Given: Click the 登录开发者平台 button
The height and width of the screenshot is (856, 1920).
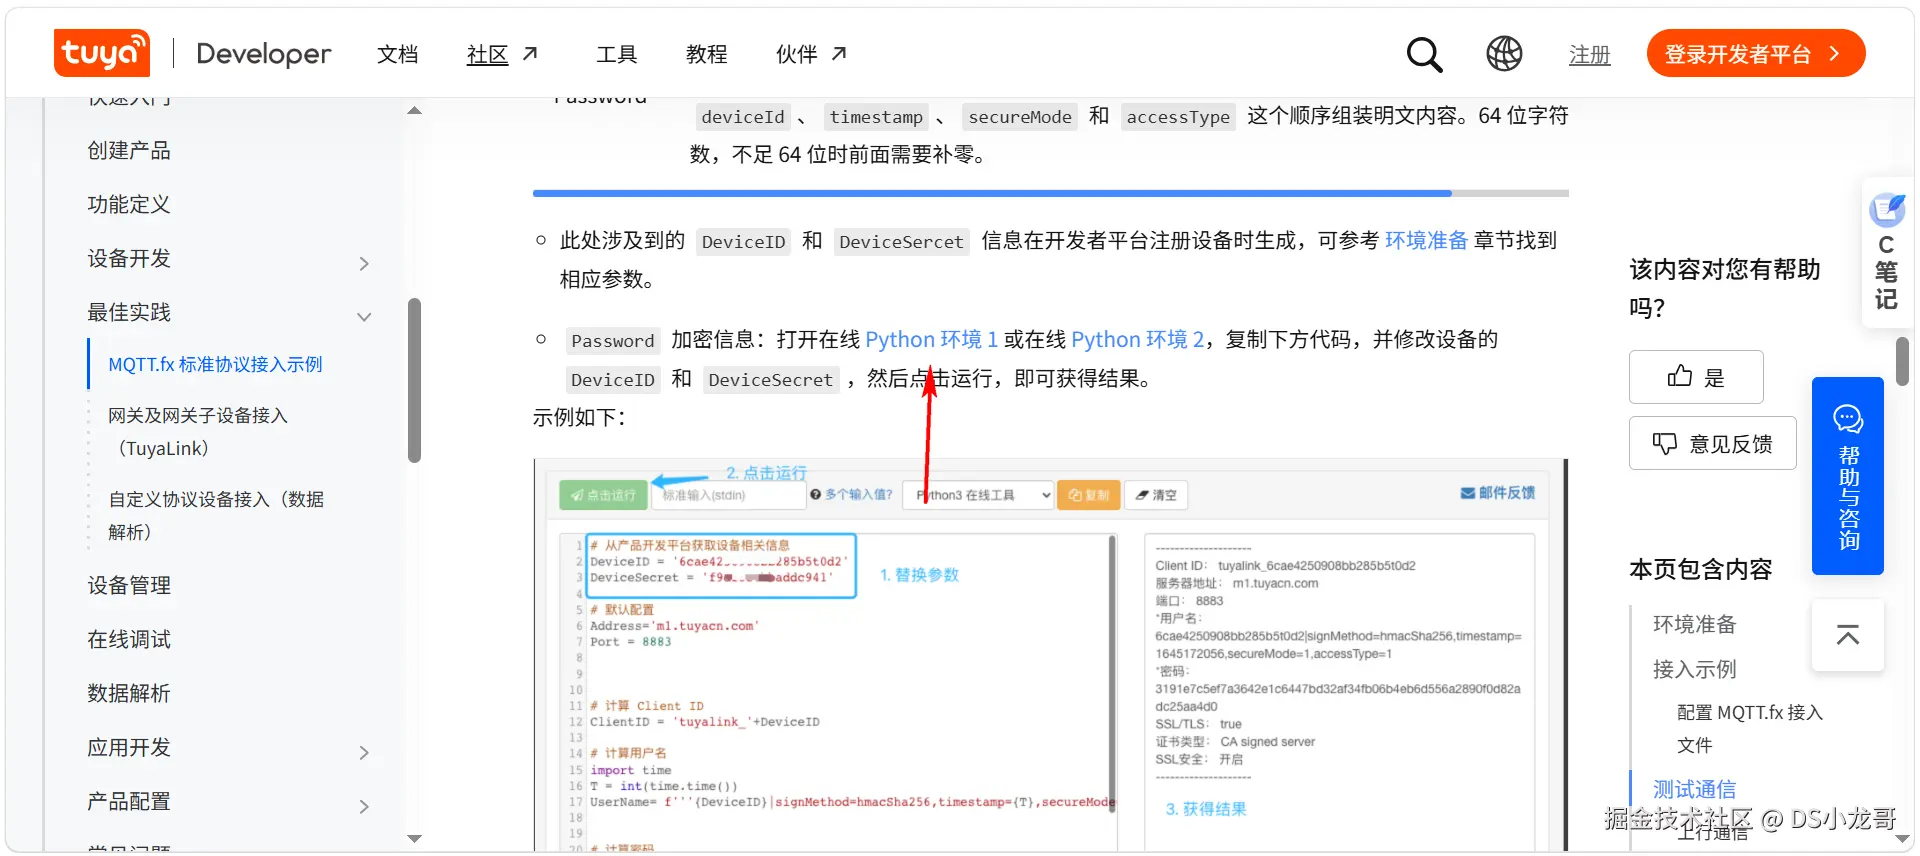Looking at the screenshot, I should 1756,53.
